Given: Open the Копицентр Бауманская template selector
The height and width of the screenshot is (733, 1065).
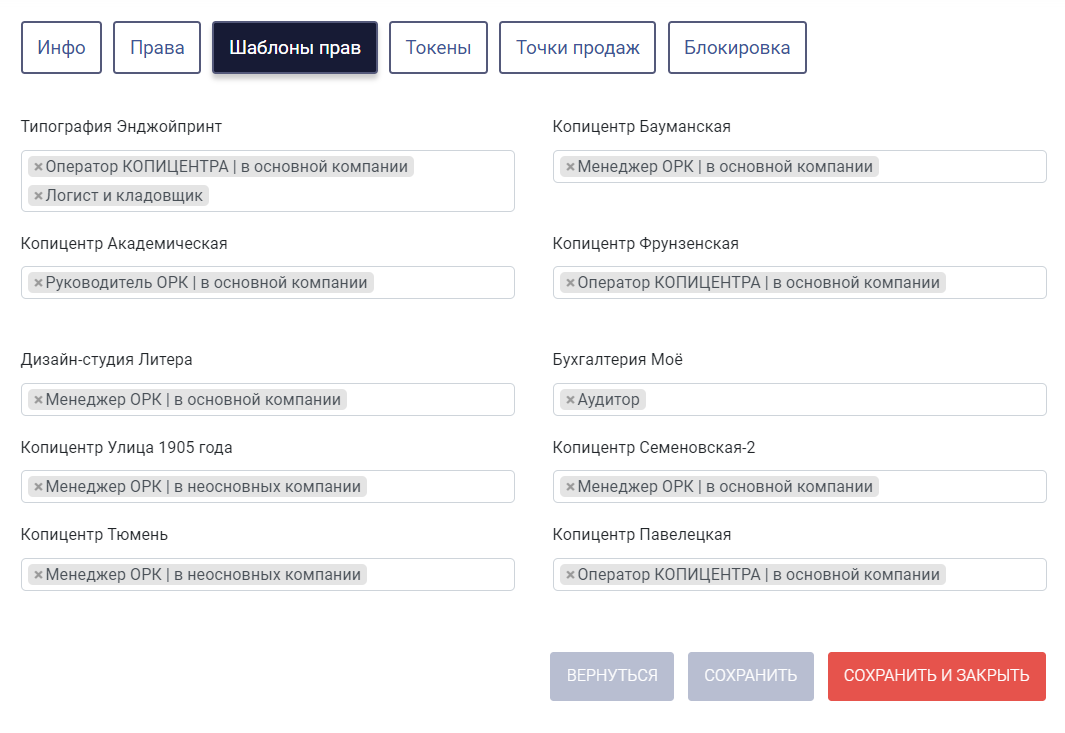Looking at the screenshot, I should (x=799, y=166).
